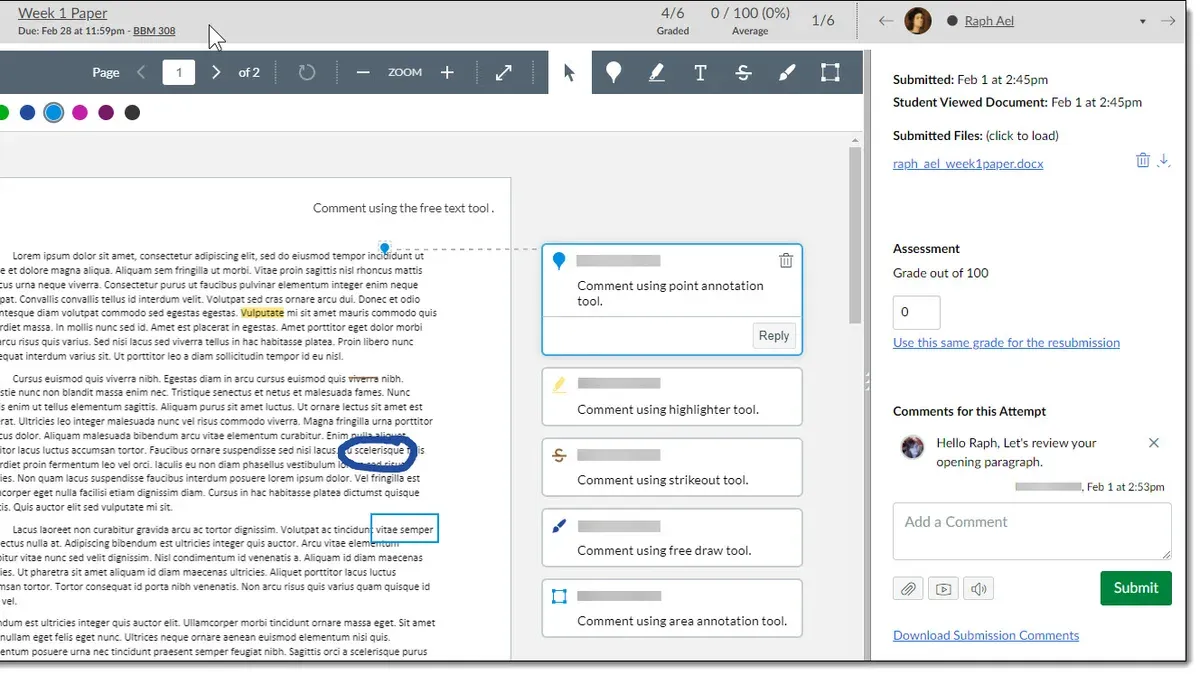
Task: Select the free draw tool
Action: point(787,73)
